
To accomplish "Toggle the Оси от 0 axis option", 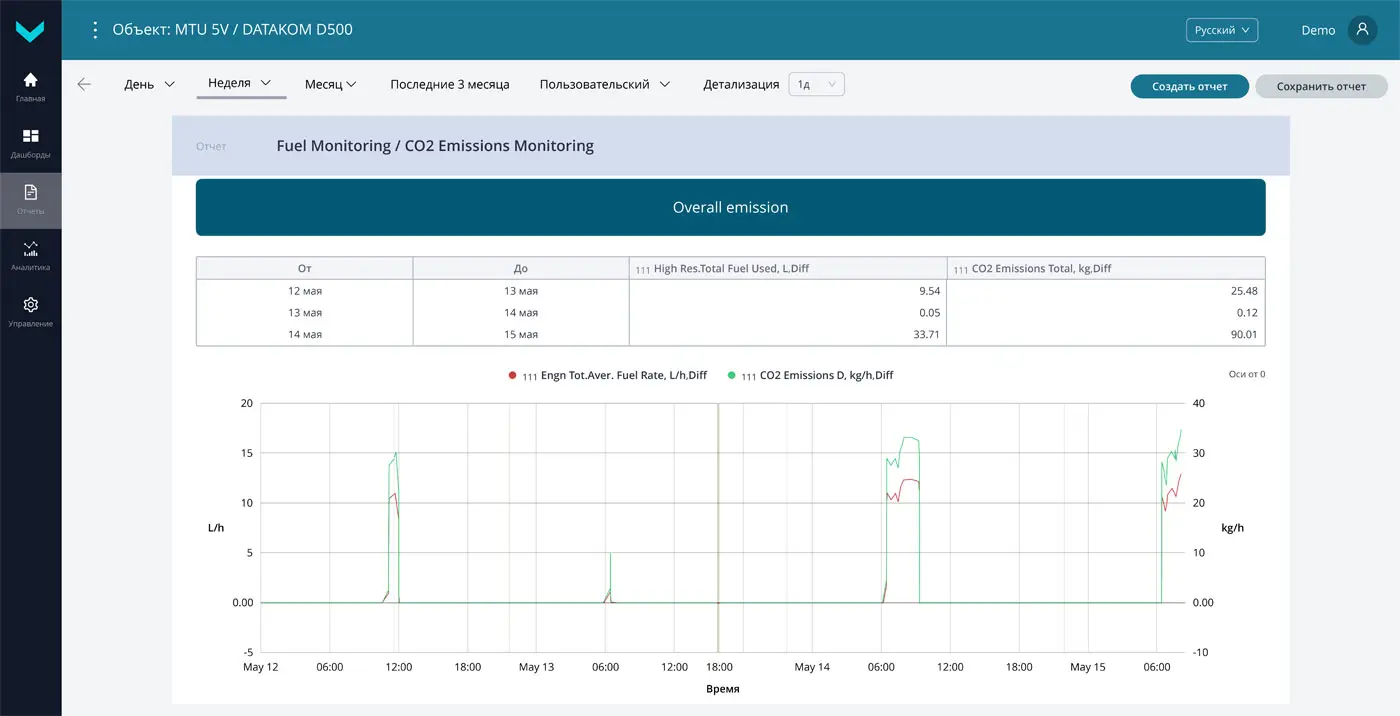I will [1246, 375].
